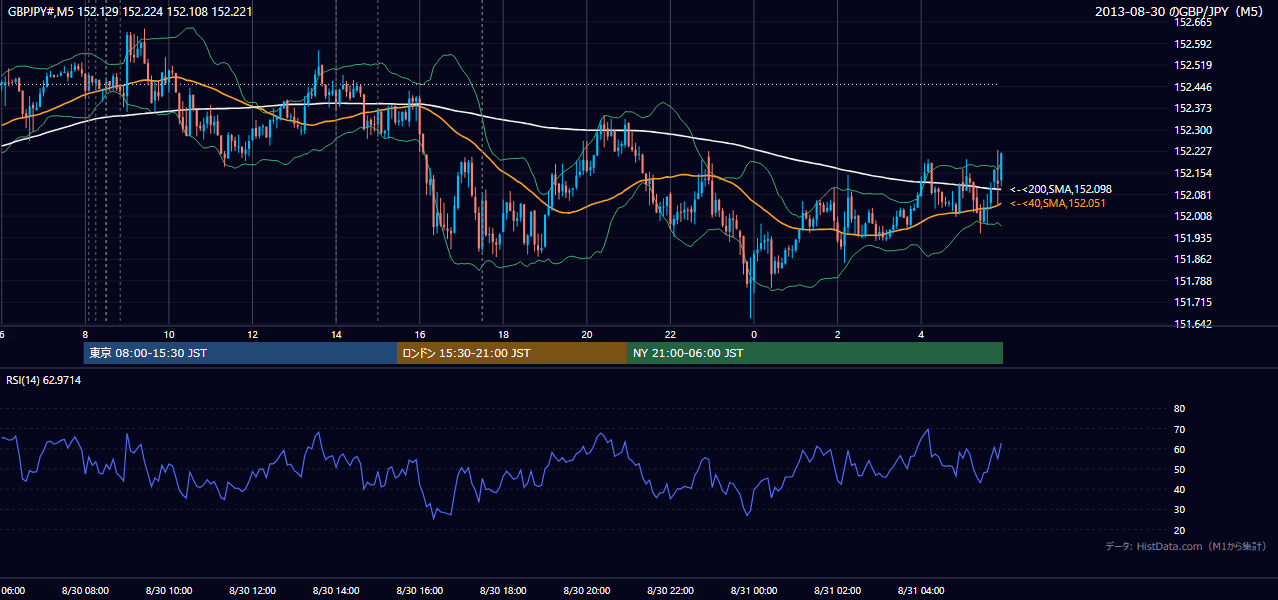
Task: Click the RSI(14) 62.9714 indicator label
Action: click(44, 380)
